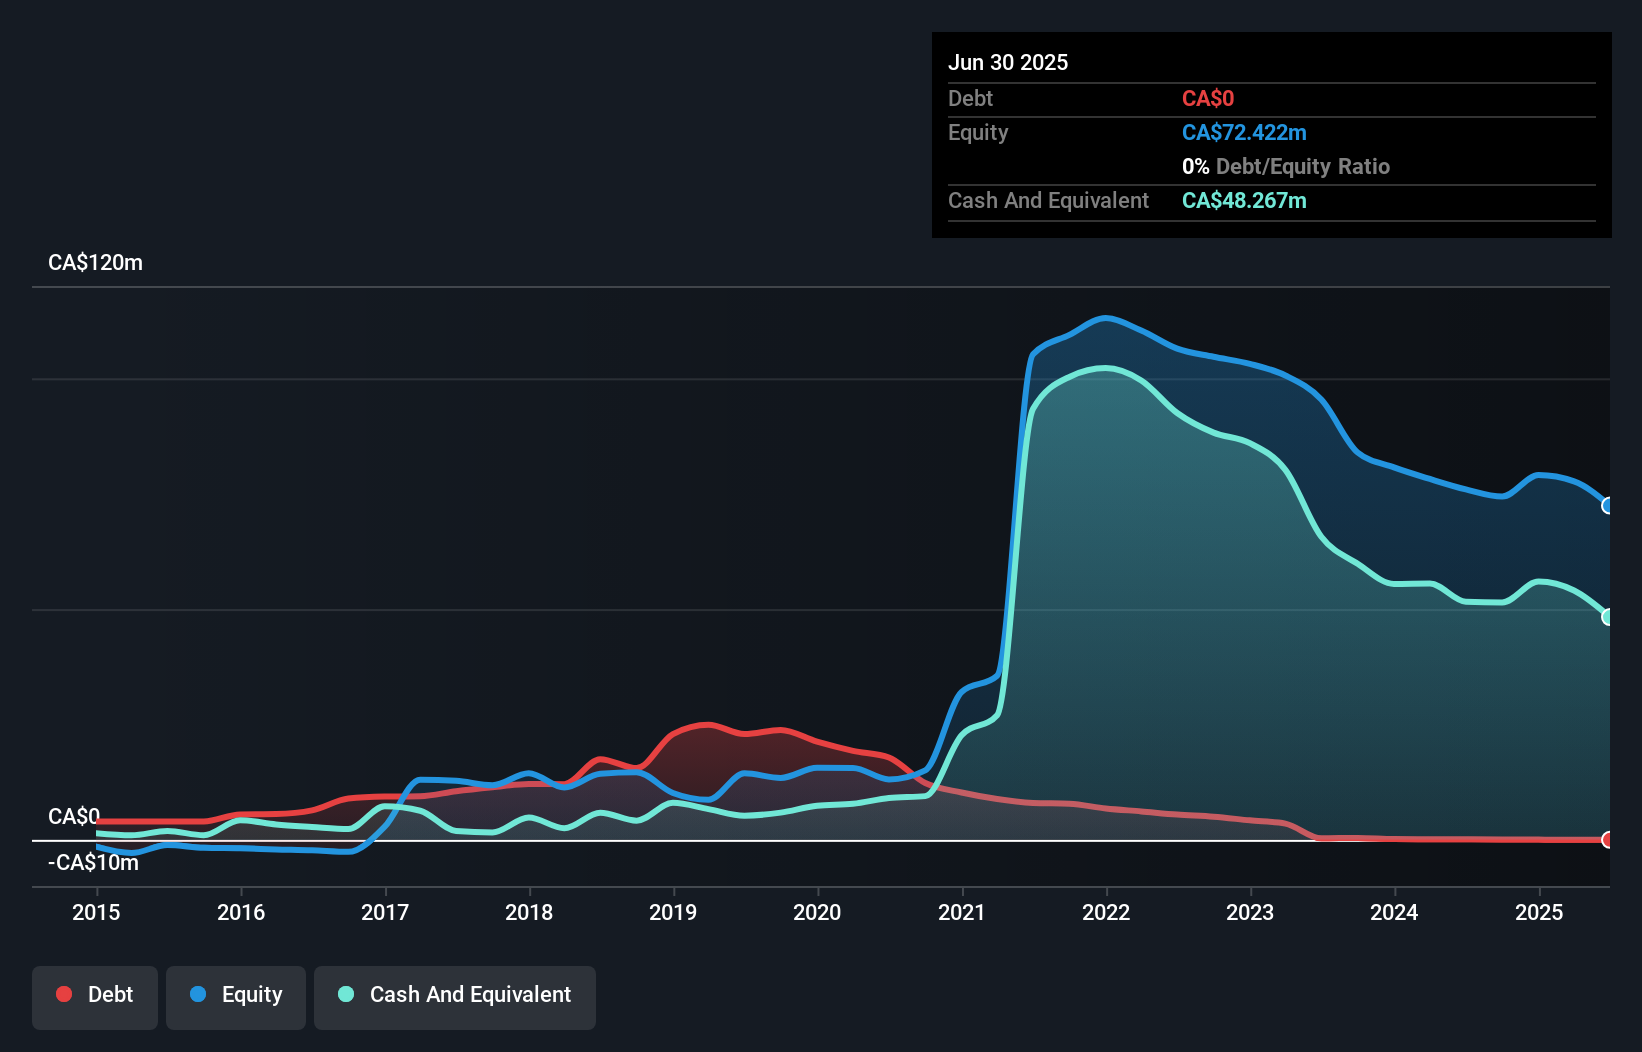Click the CA$120m gridline label
Image resolution: width=1642 pixels, height=1052 pixels.
(95, 262)
